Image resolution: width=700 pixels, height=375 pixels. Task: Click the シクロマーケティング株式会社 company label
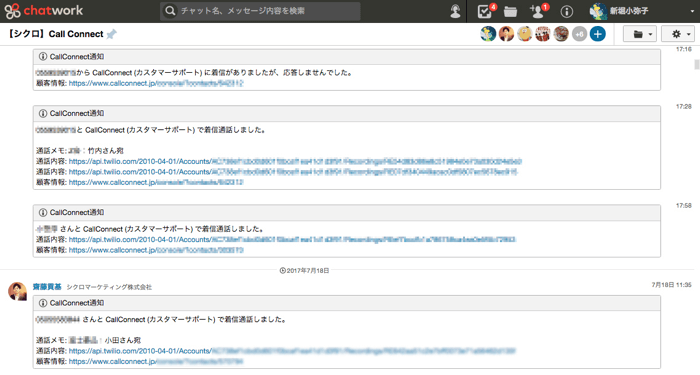pos(109,287)
